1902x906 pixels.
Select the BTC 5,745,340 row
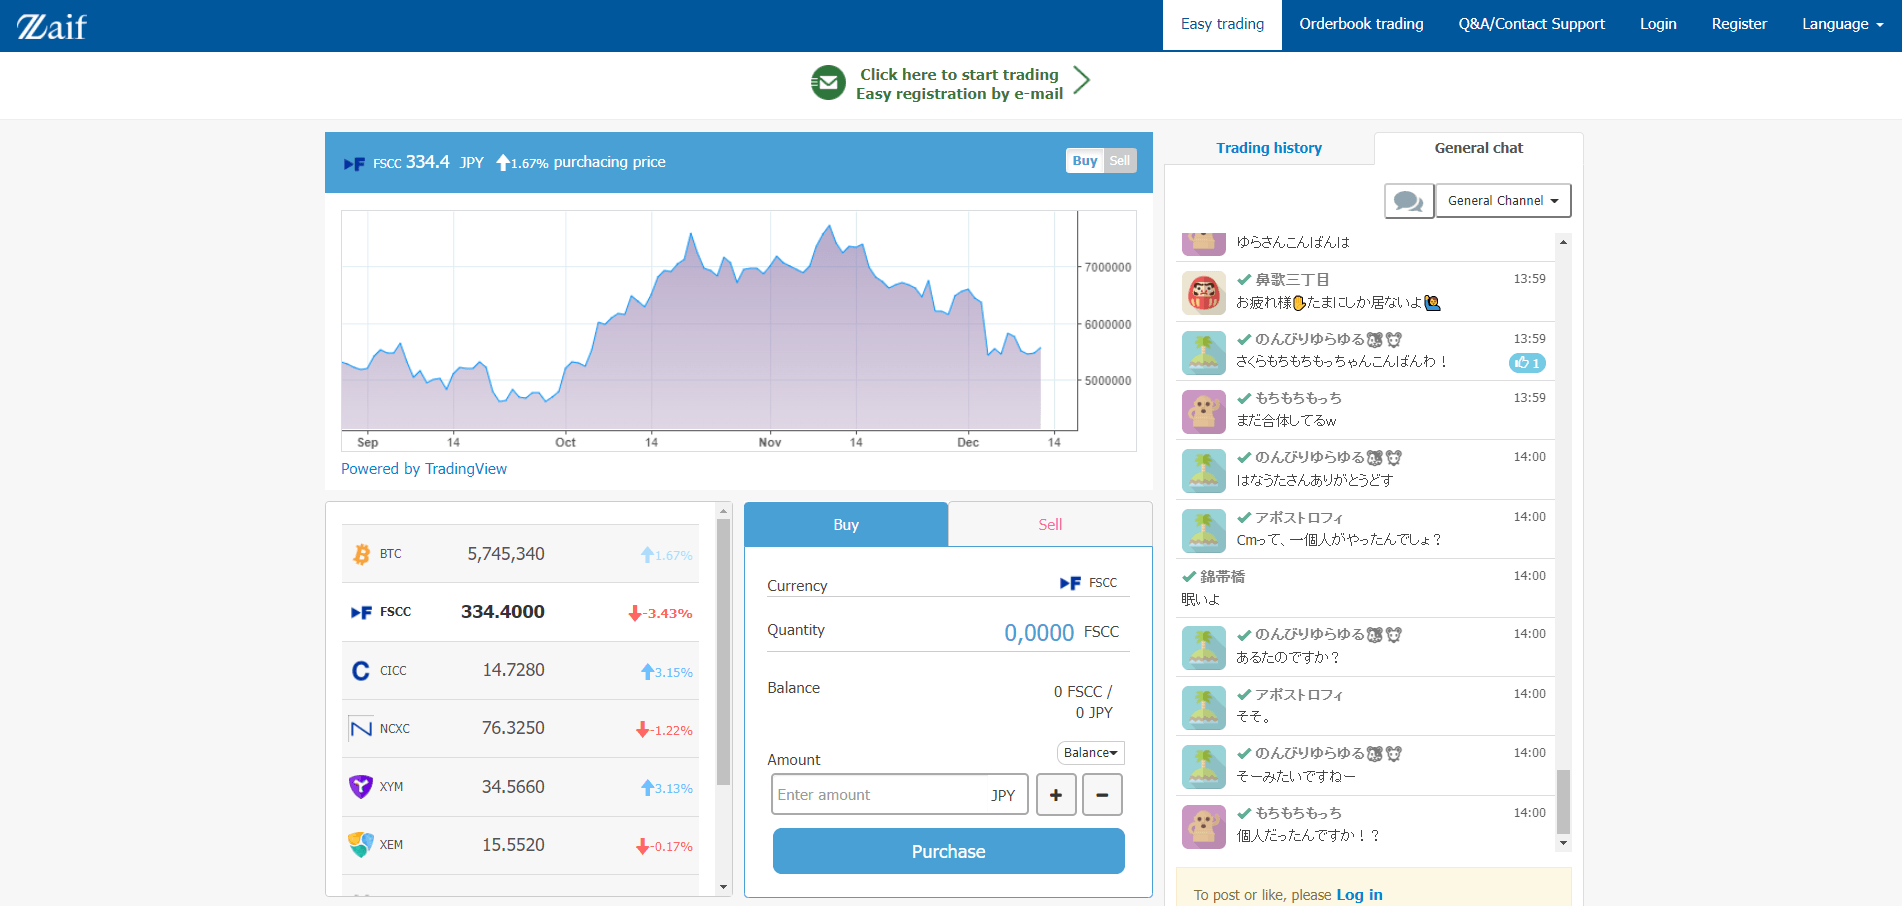tap(520, 554)
